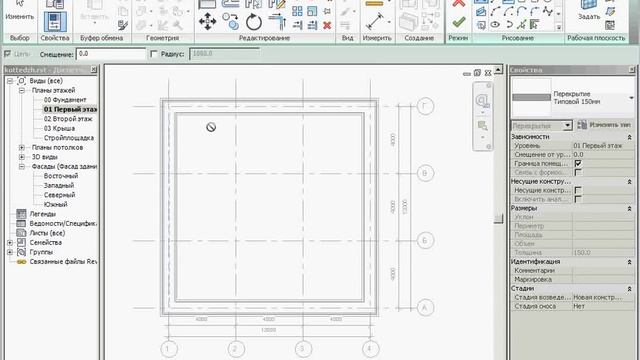Toggle the Несущие констр... checkbox
Viewport: 640px width, 360px height.
click(578, 190)
